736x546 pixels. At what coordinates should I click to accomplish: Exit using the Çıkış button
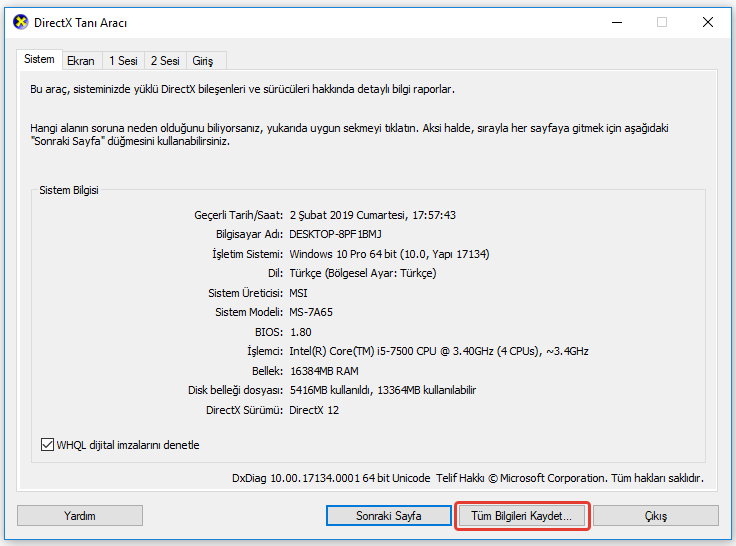pyautogui.click(x=655, y=516)
